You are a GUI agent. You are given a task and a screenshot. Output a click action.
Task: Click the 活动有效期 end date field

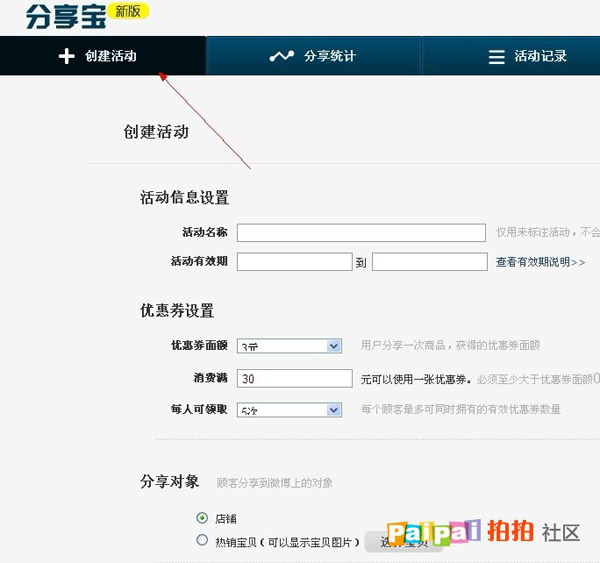tap(429, 262)
